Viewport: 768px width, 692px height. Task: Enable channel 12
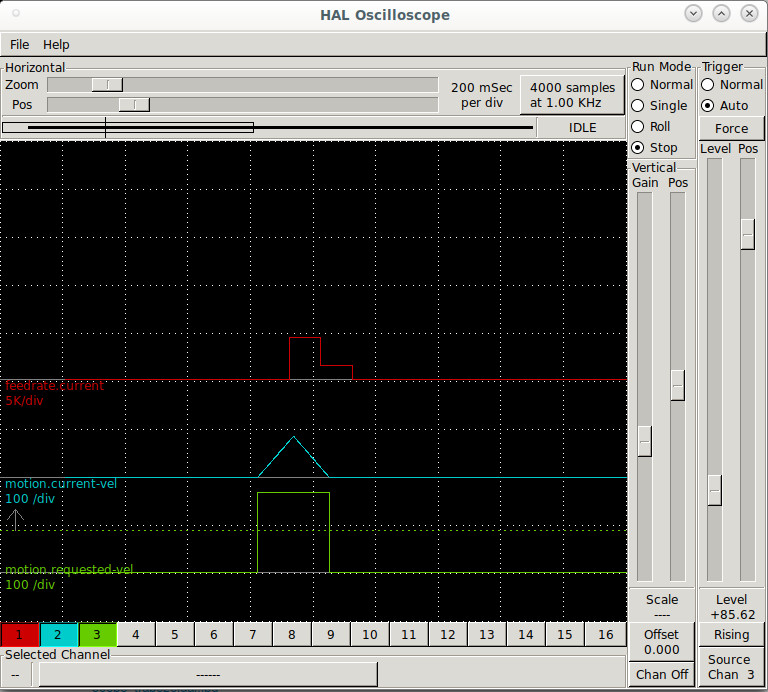[448, 635]
